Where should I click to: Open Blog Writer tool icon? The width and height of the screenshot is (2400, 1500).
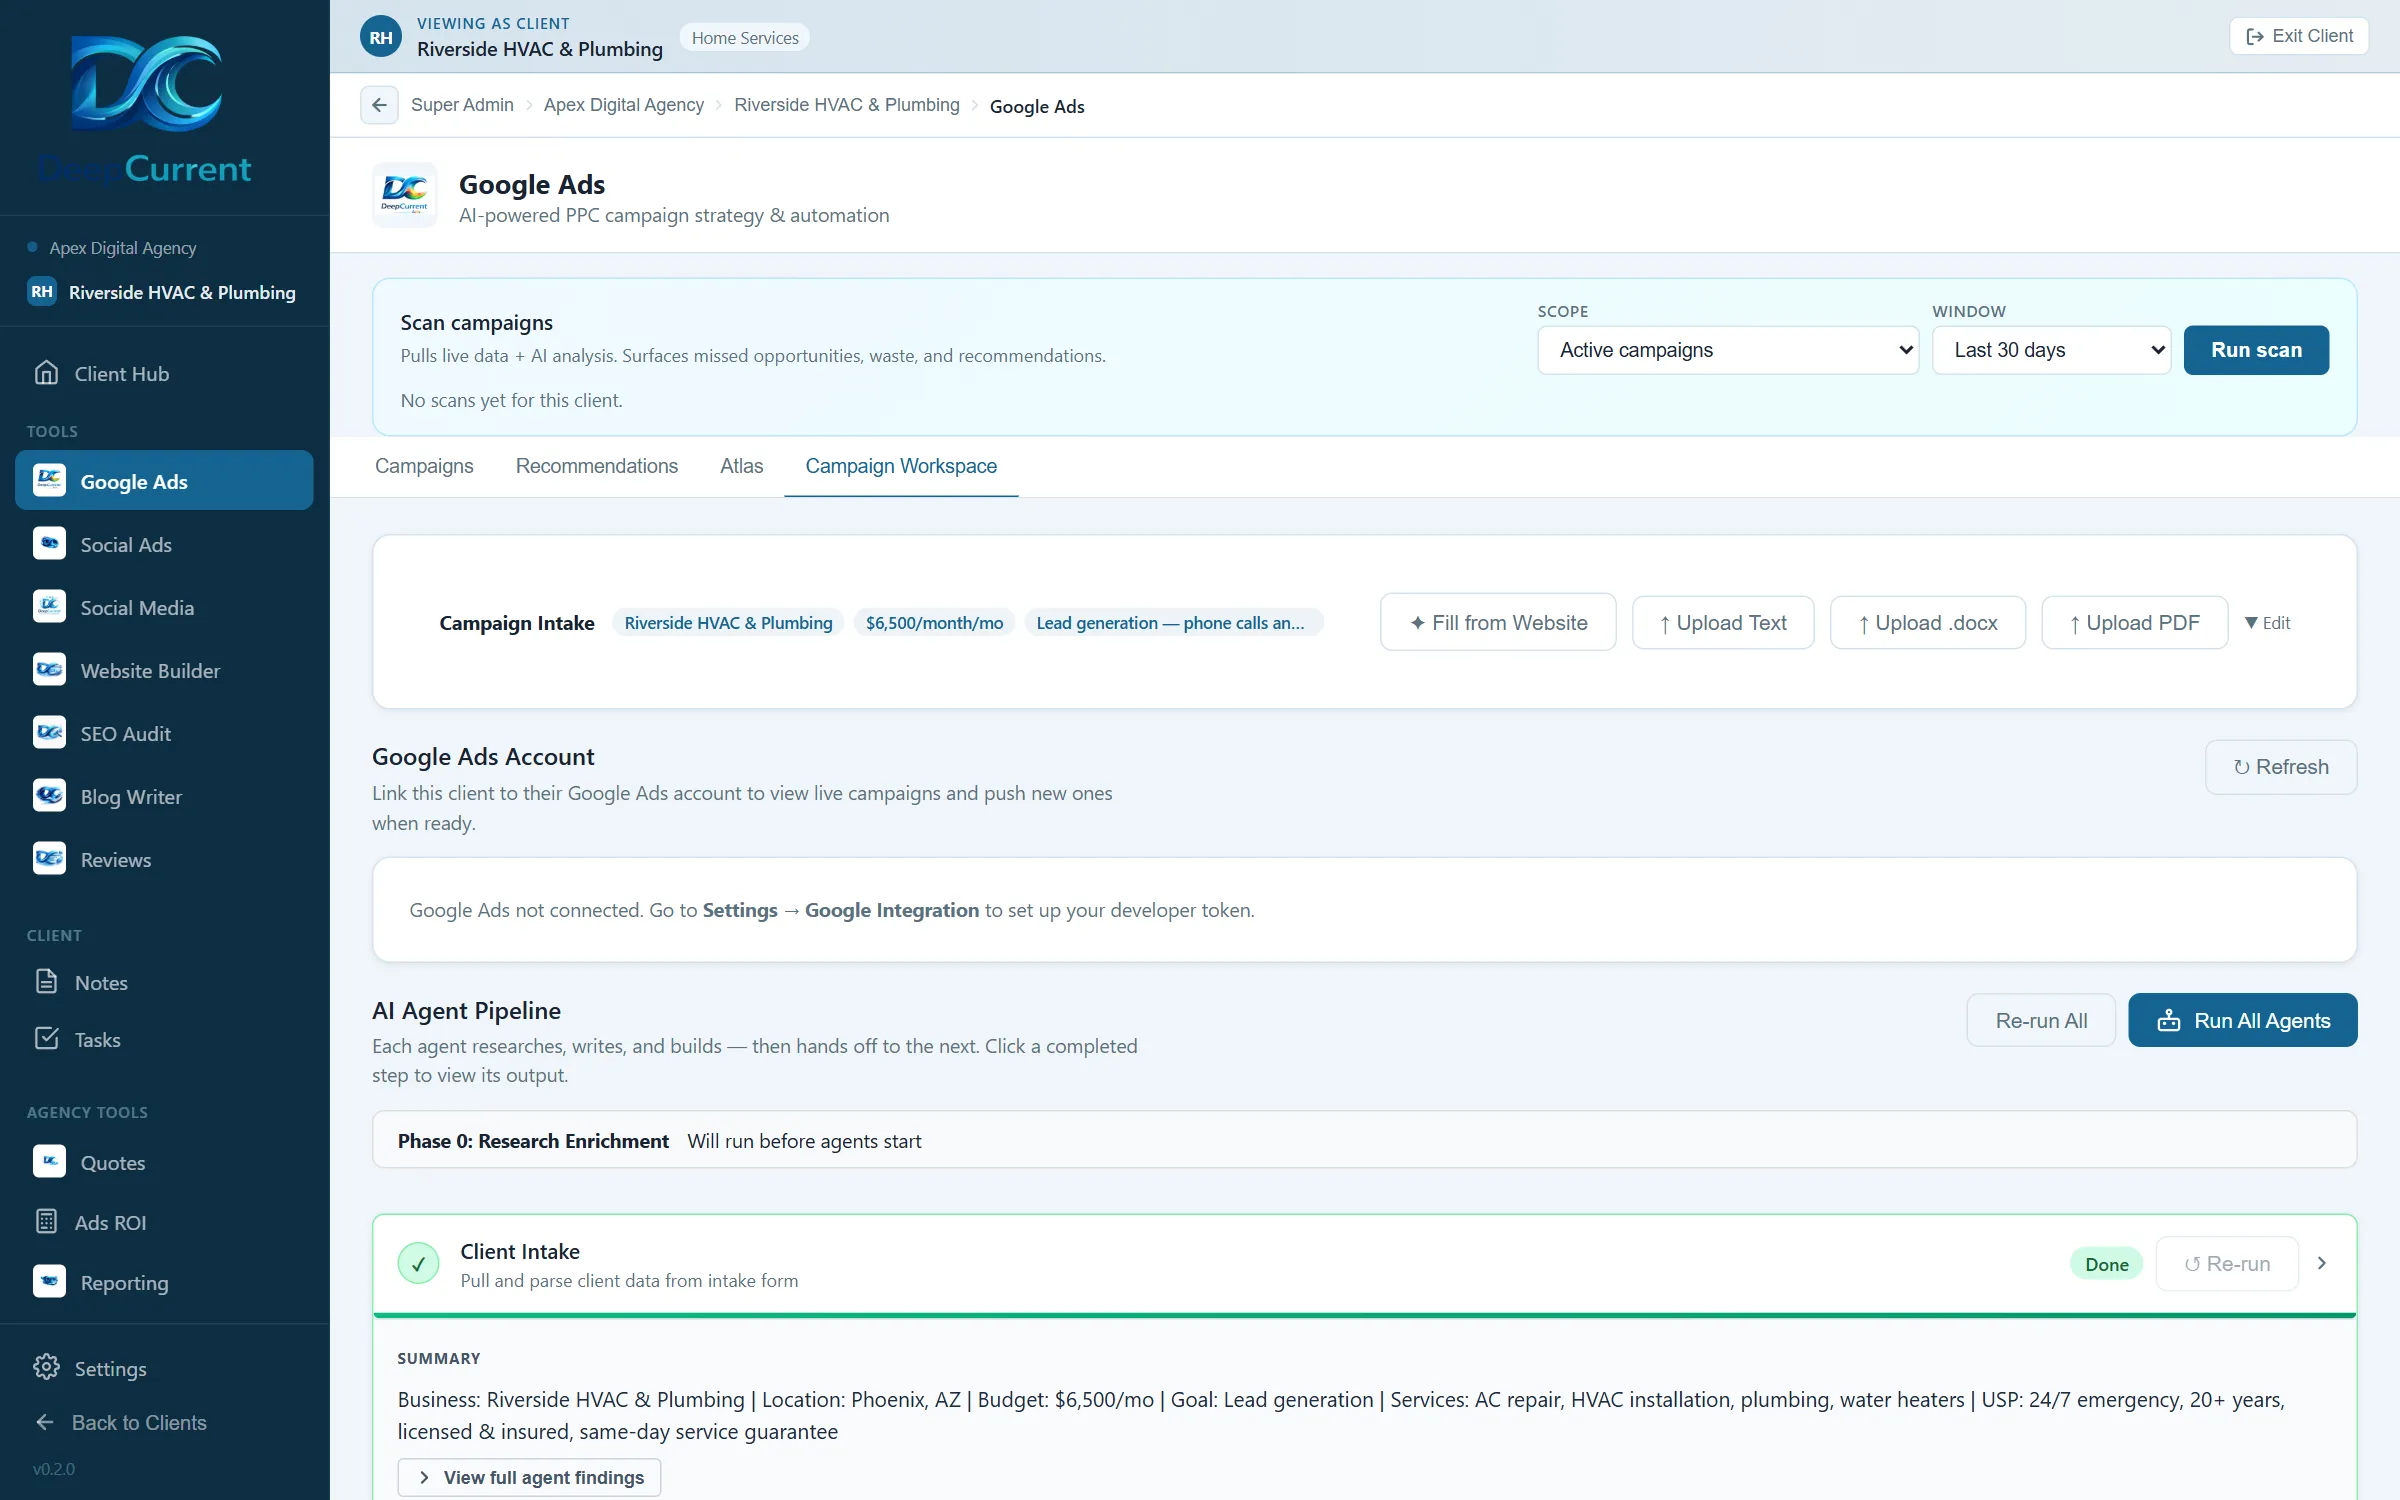[49, 795]
